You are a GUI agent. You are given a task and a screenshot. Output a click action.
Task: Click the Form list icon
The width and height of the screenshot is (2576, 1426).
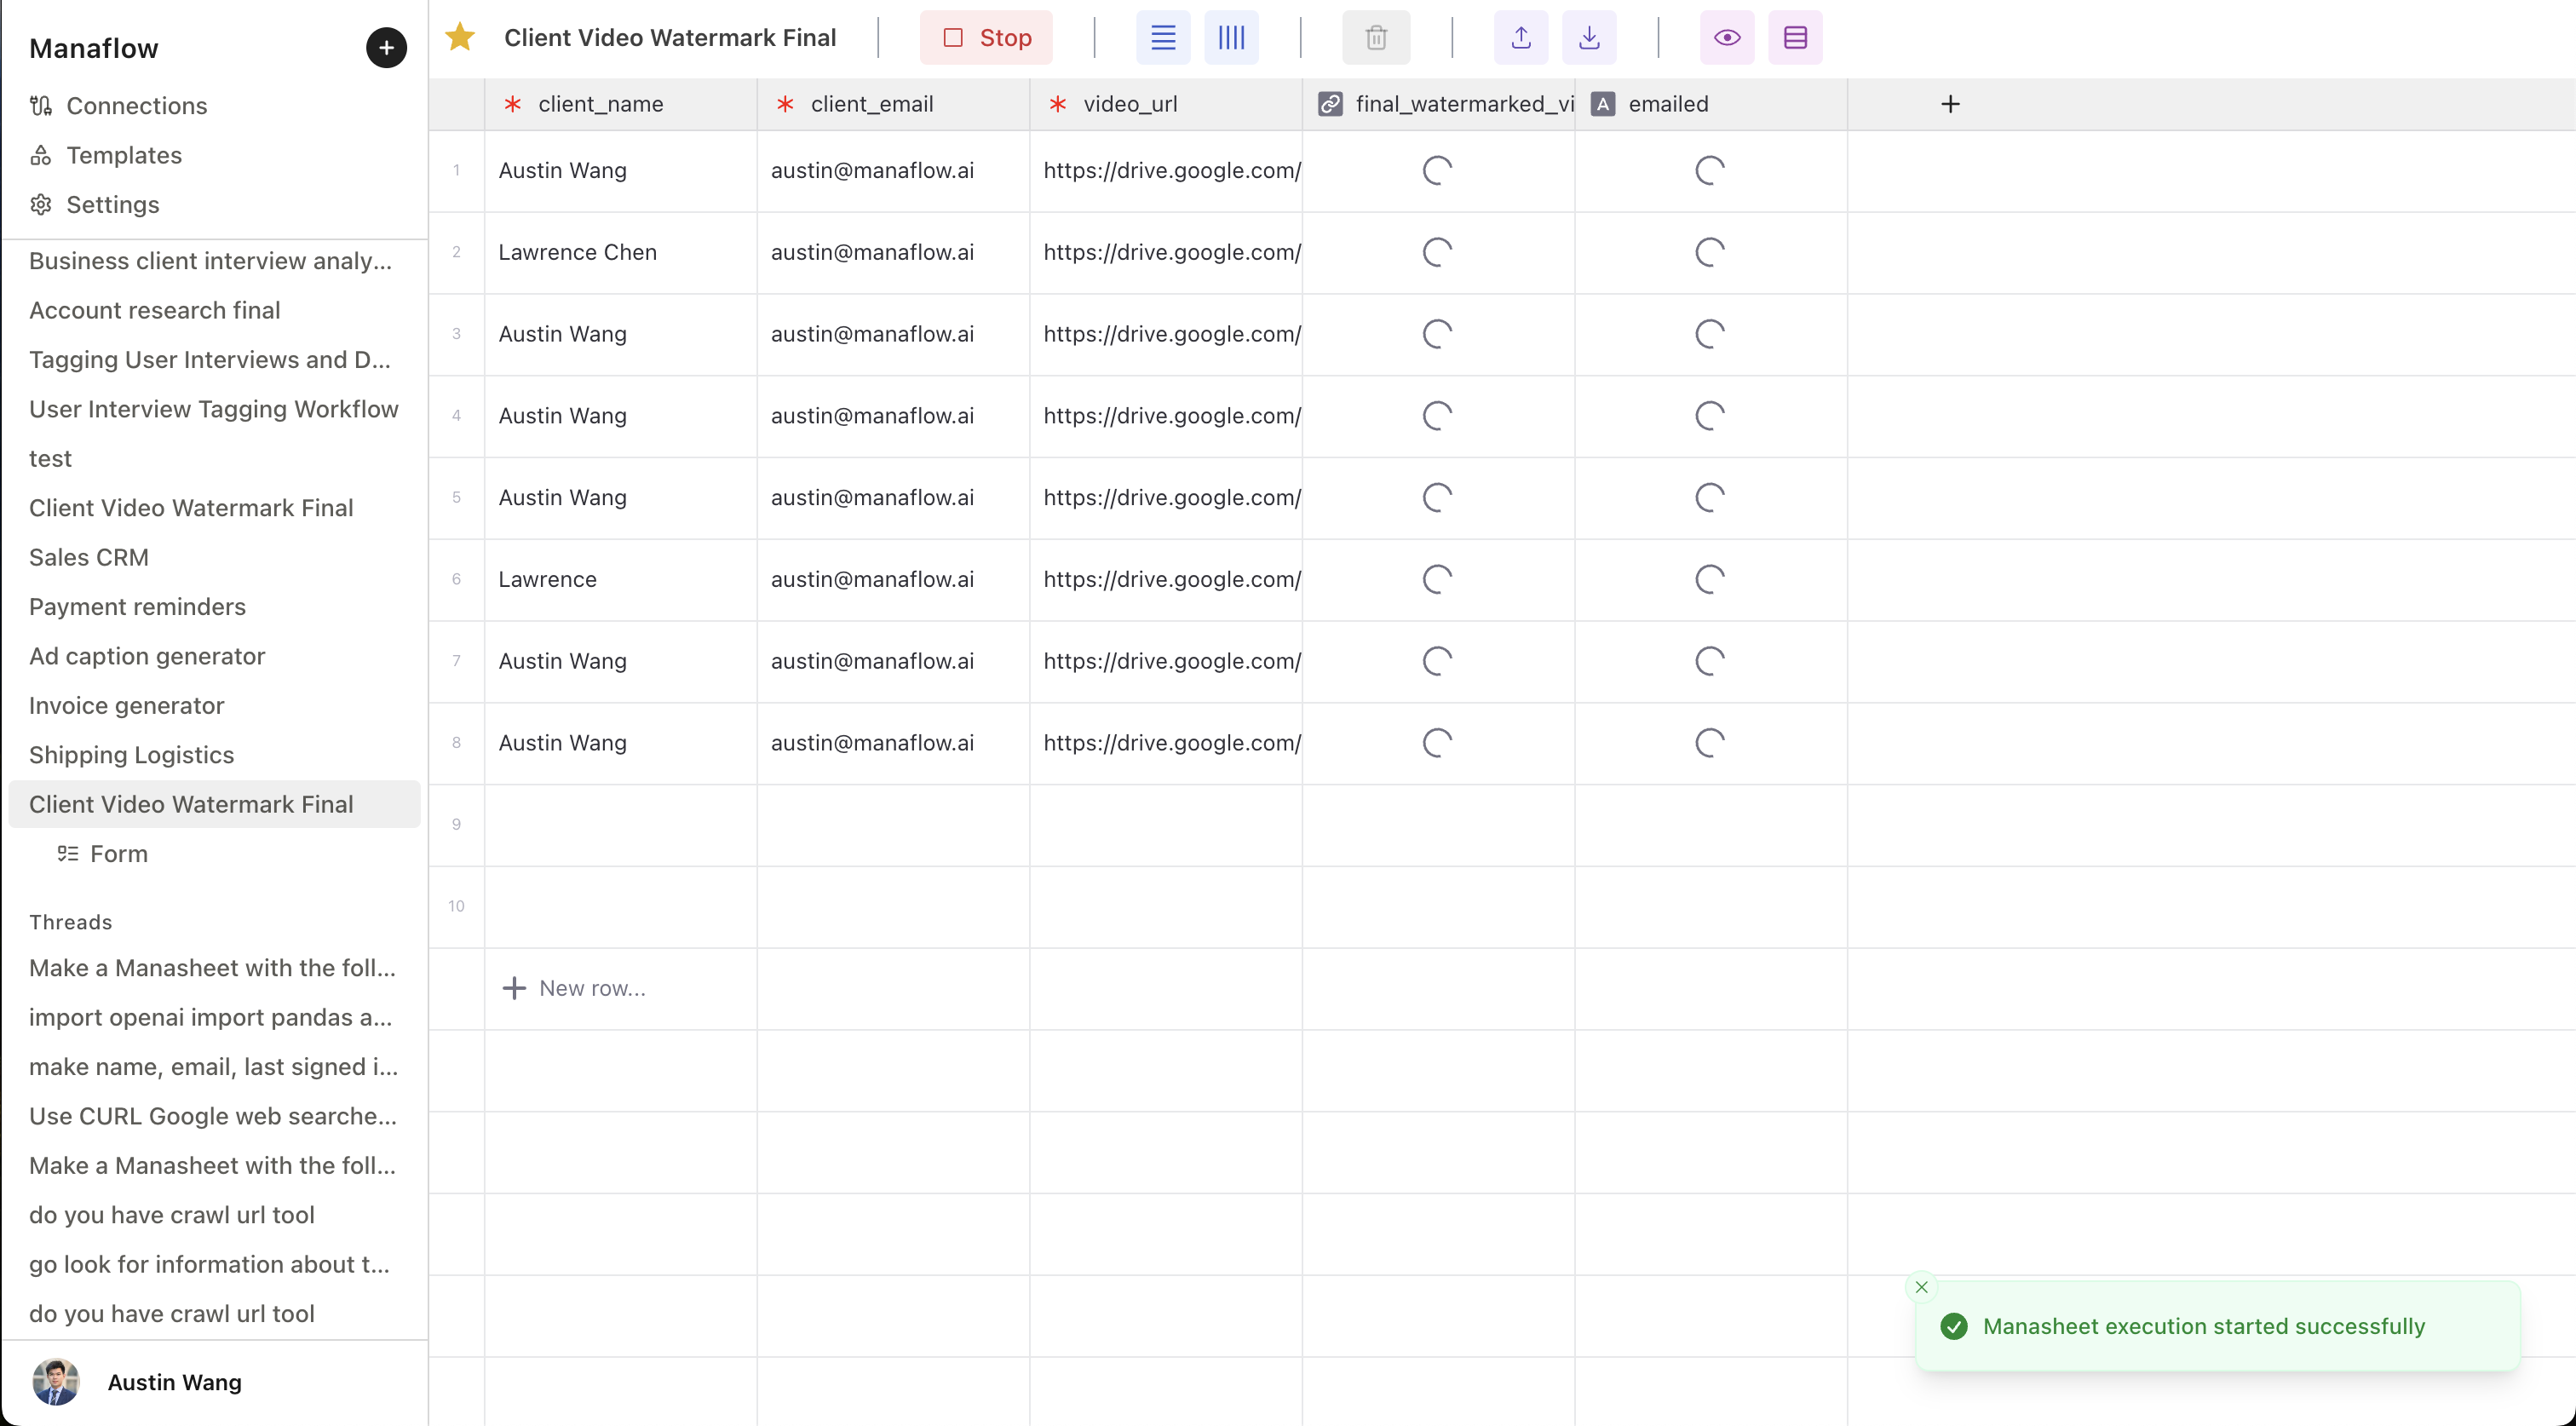click(68, 854)
